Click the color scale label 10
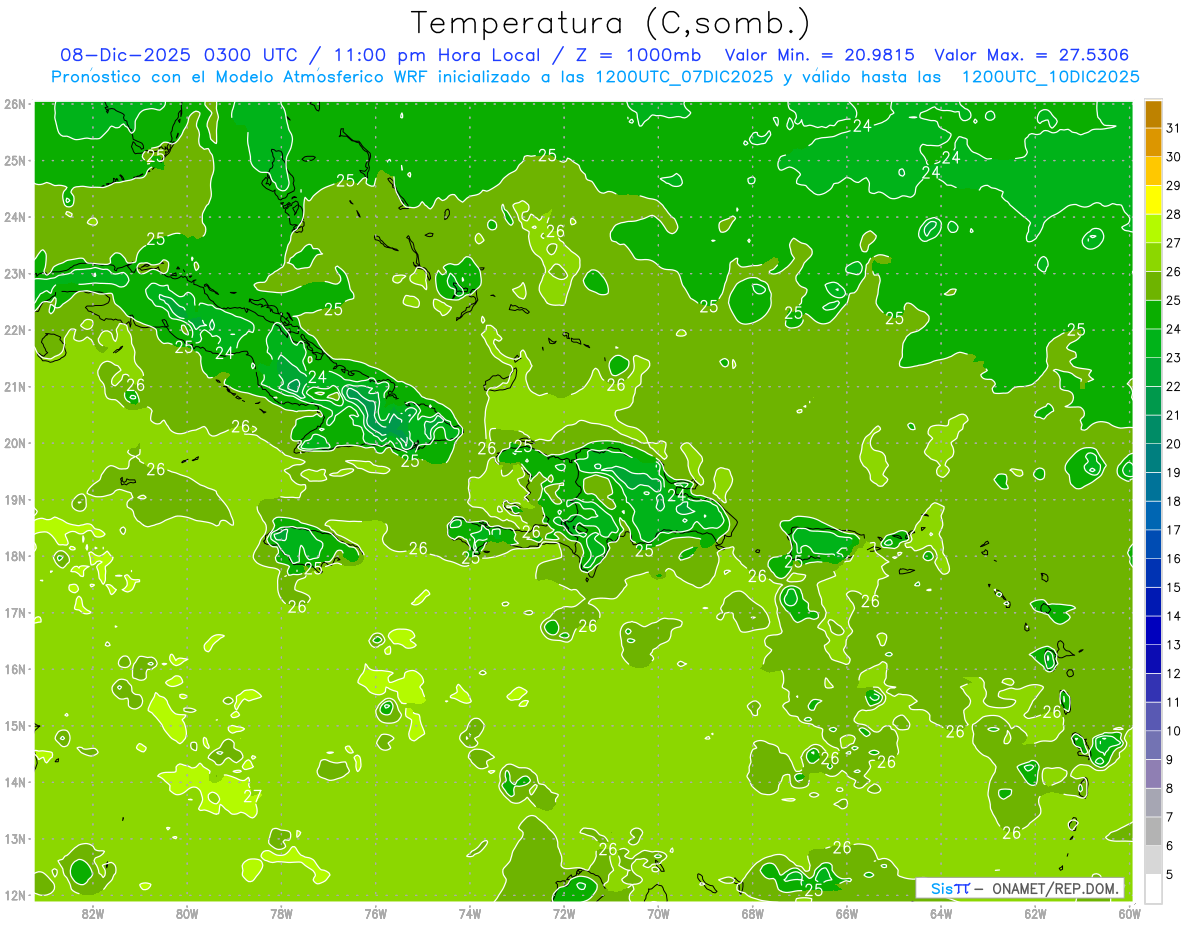Screen dimensions: 1200x927 click(x=1174, y=730)
